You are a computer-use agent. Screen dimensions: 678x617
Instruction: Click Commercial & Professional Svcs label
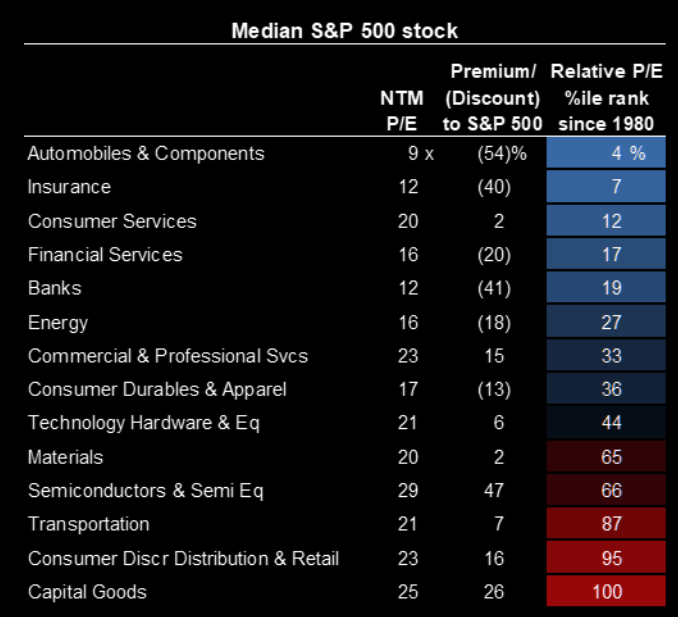click(168, 356)
